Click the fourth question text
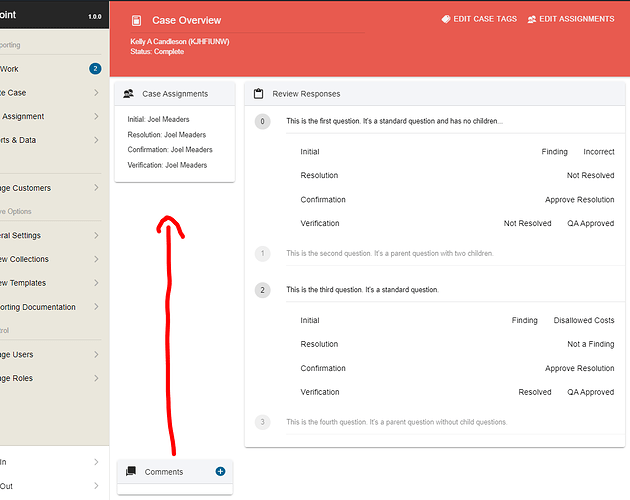Screen dimensions: 630x500 click(x=397, y=422)
